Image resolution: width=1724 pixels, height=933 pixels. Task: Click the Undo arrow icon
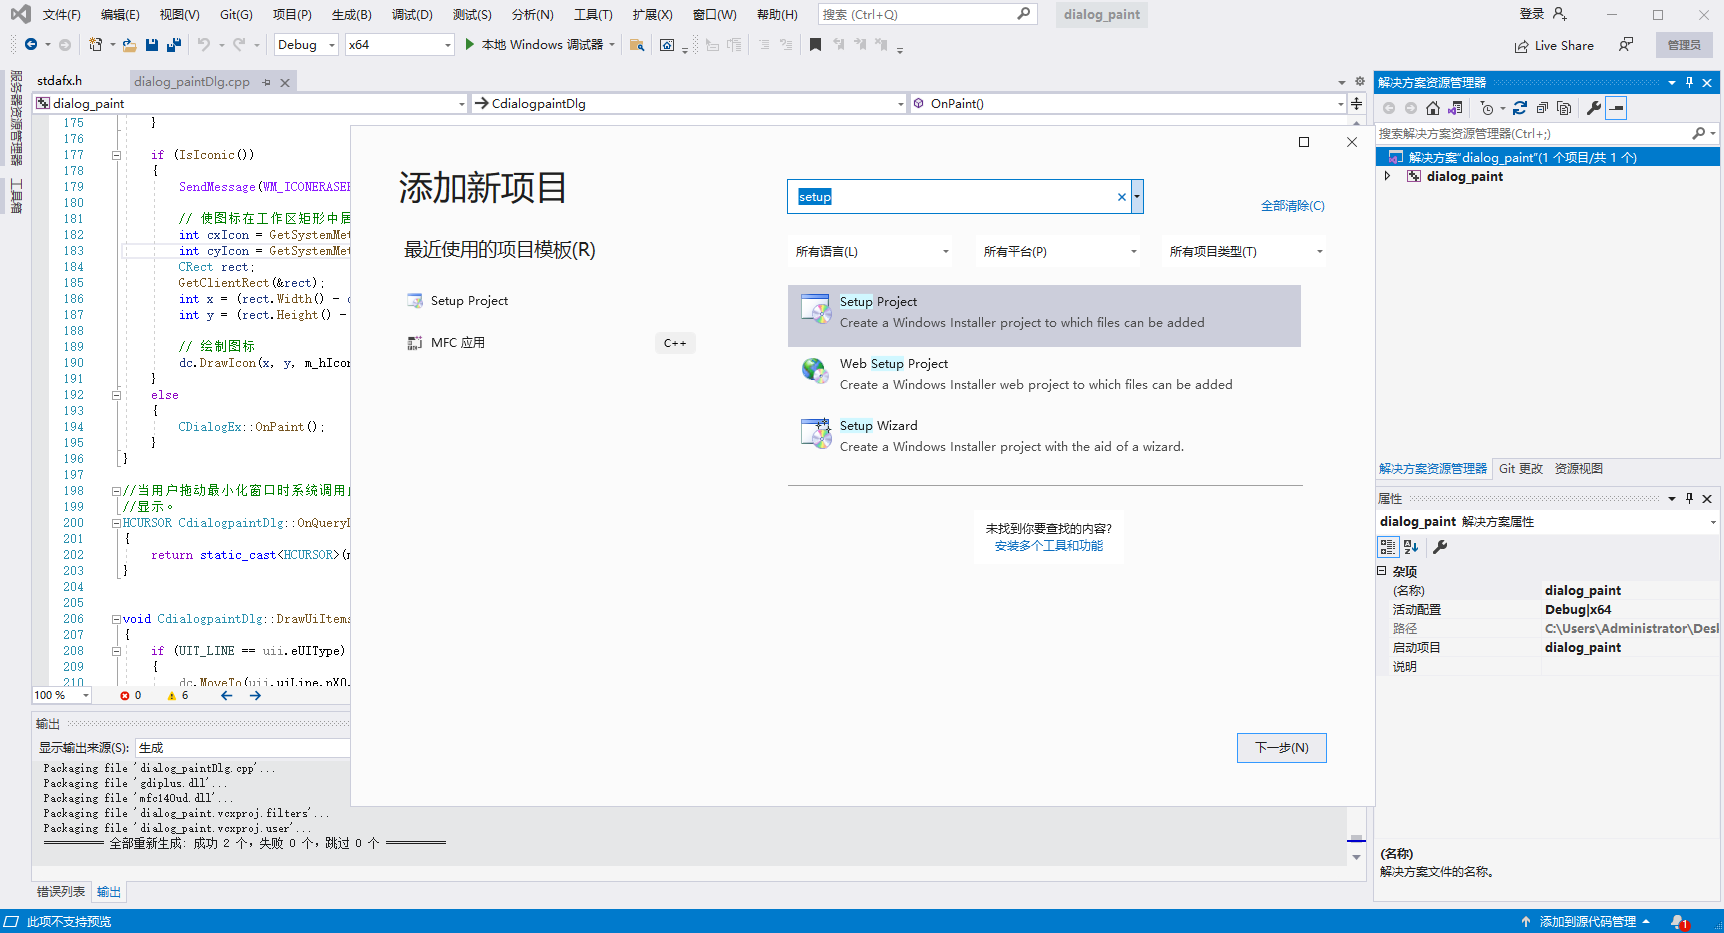point(204,44)
